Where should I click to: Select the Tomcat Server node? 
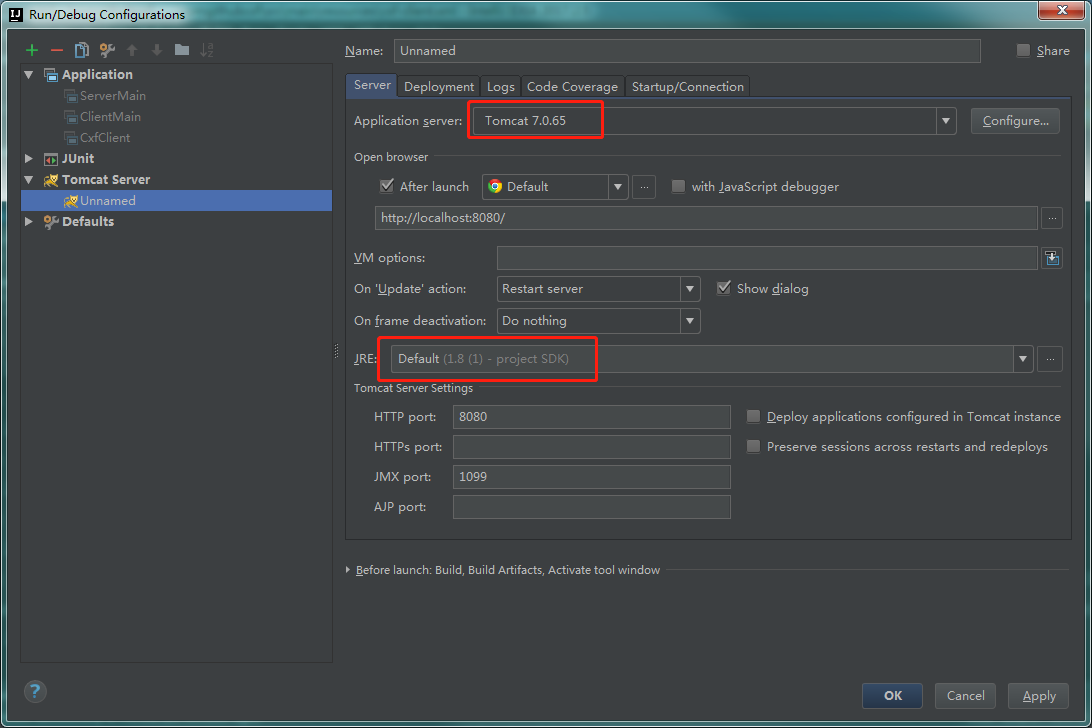click(x=105, y=179)
